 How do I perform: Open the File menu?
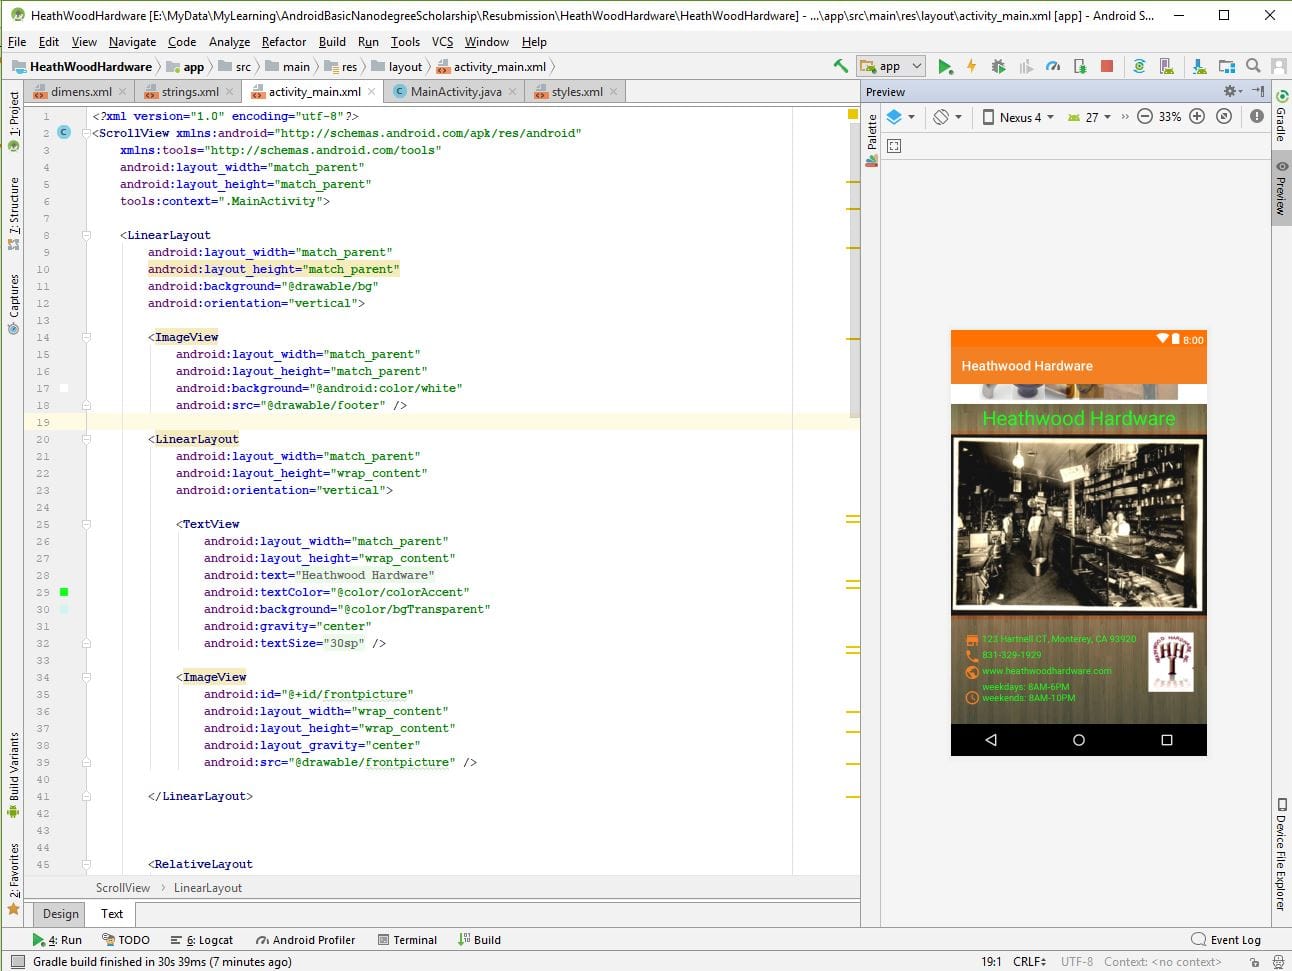pyautogui.click(x=17, y=41)
